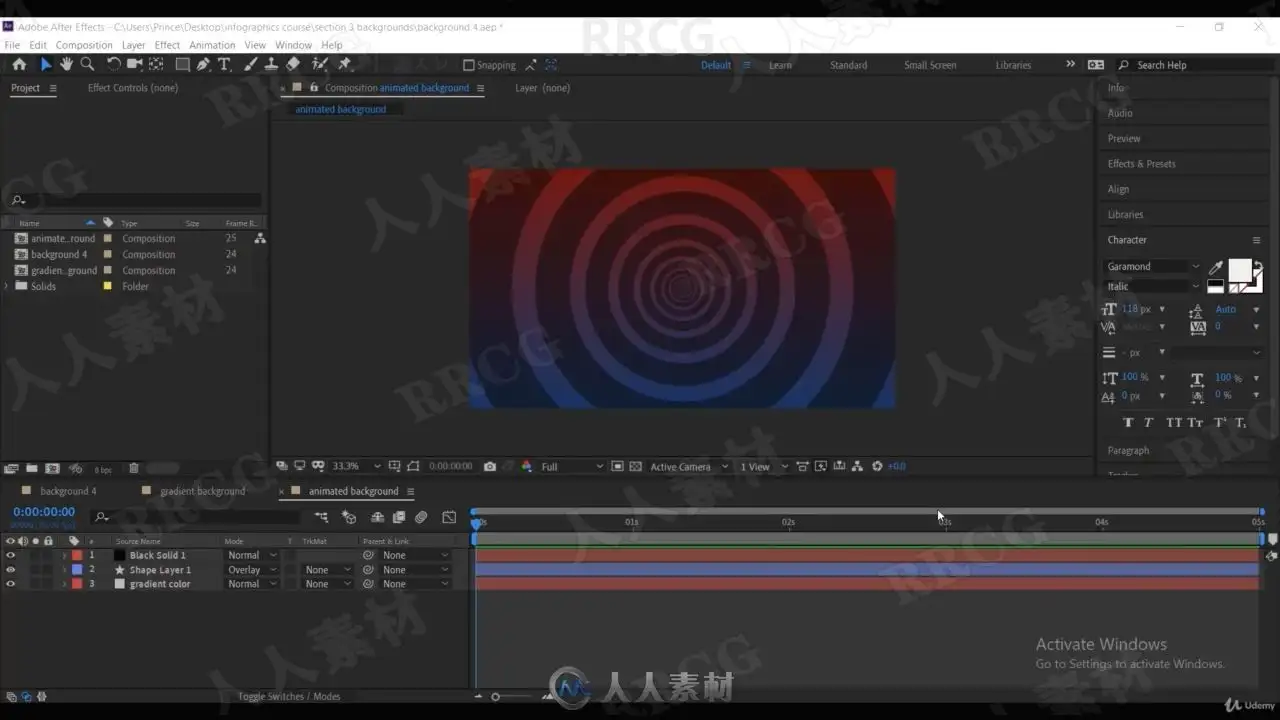Click Toggle Switches / Modes

click(289, 696)
